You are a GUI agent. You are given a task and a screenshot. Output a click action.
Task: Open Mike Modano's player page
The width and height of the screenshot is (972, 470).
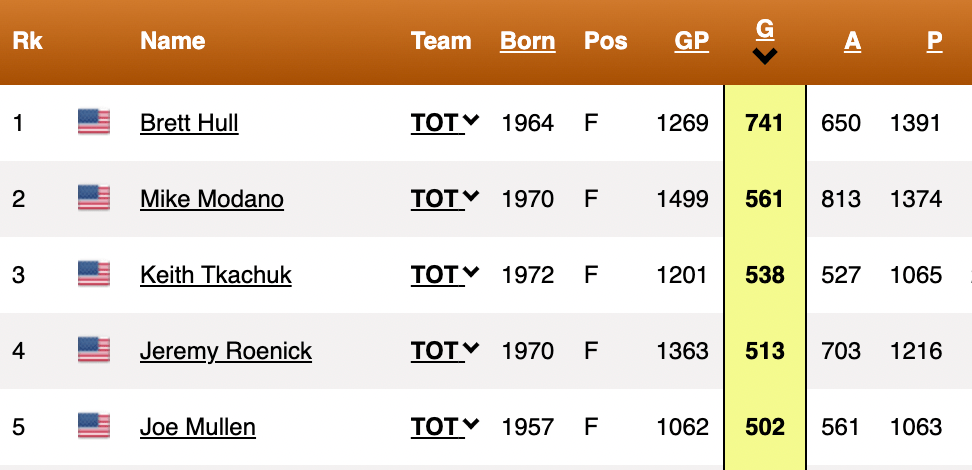212,199
